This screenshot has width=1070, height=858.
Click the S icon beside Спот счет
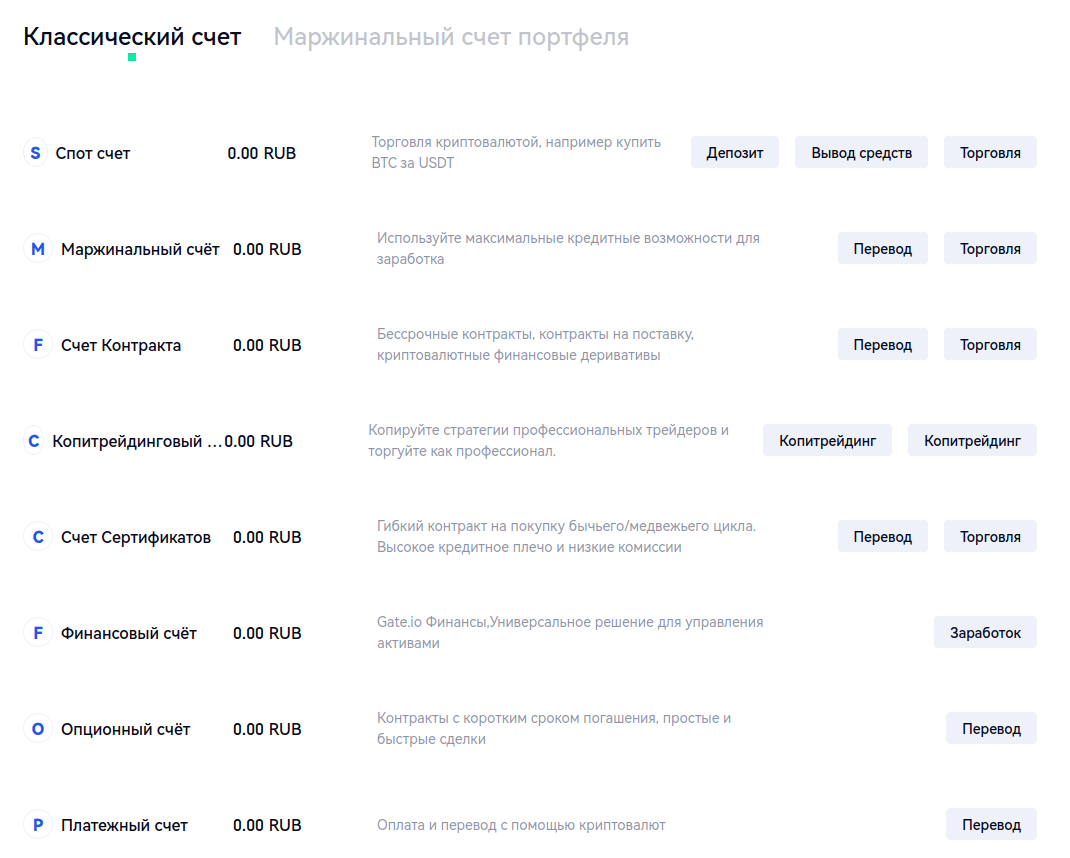pyautogui.click(x=36, y=153)
